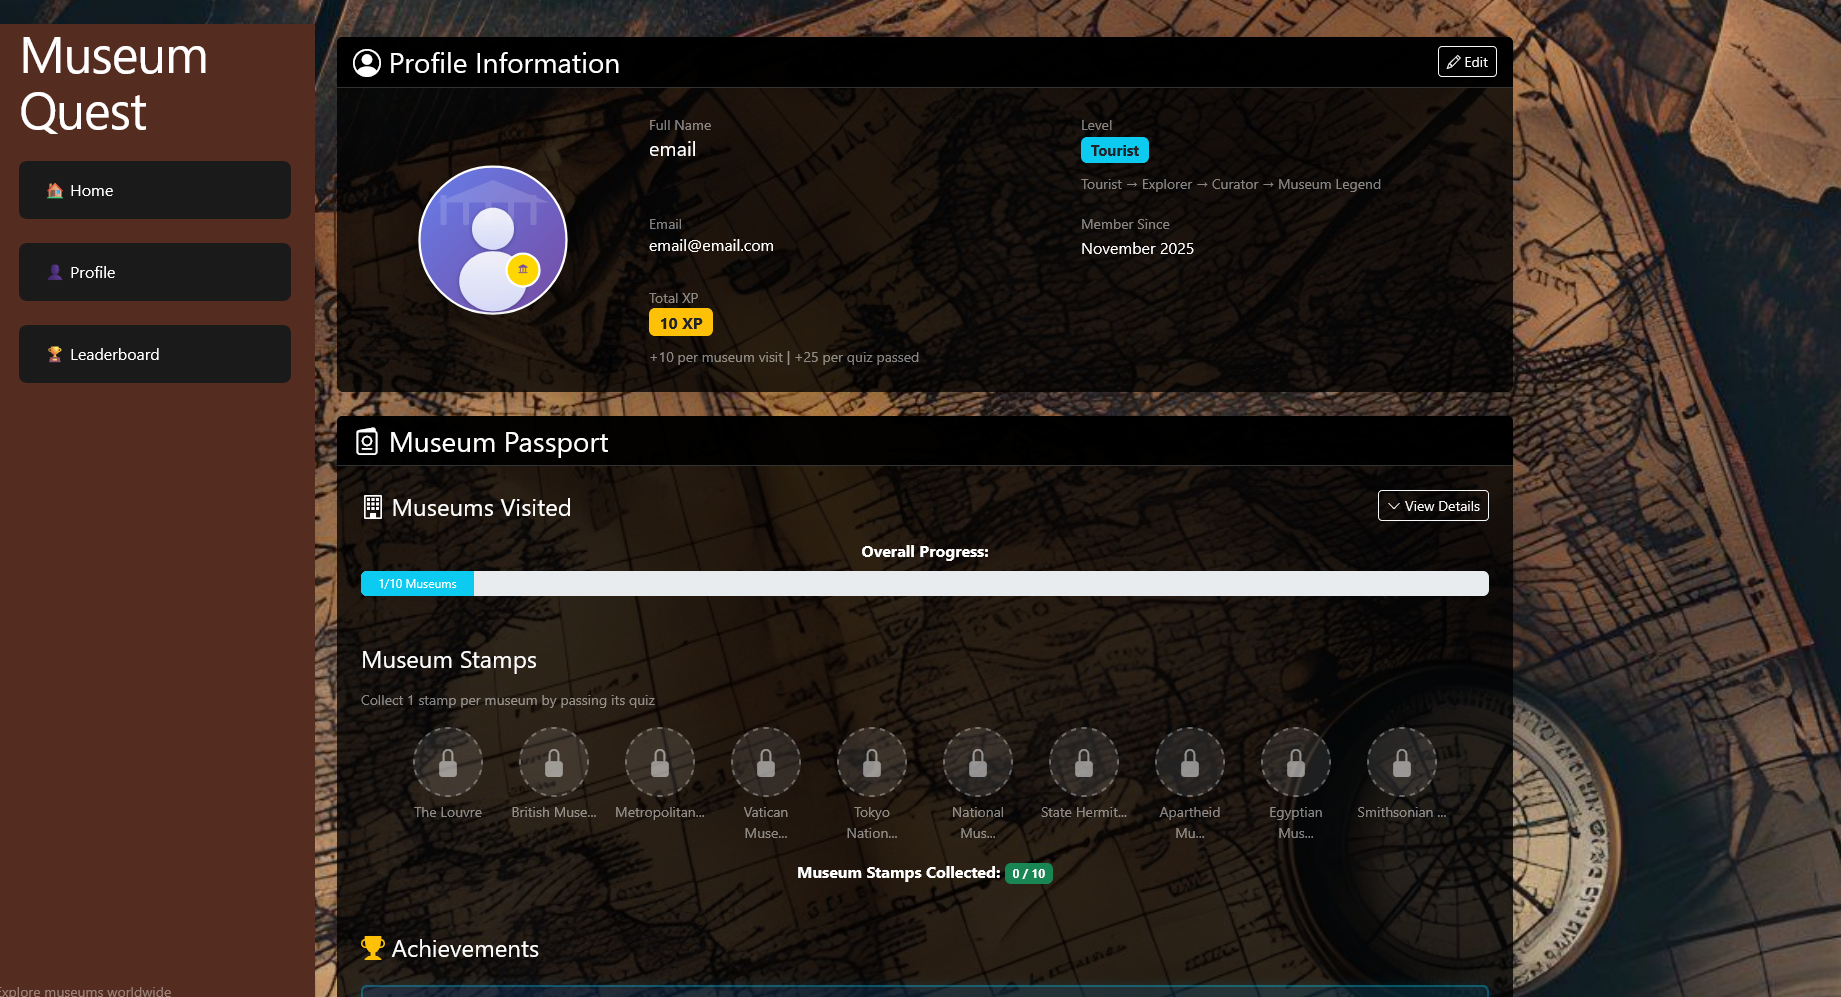
Task: Click the Tourist to Museum Legend level path text
Action: (1231, 185)
